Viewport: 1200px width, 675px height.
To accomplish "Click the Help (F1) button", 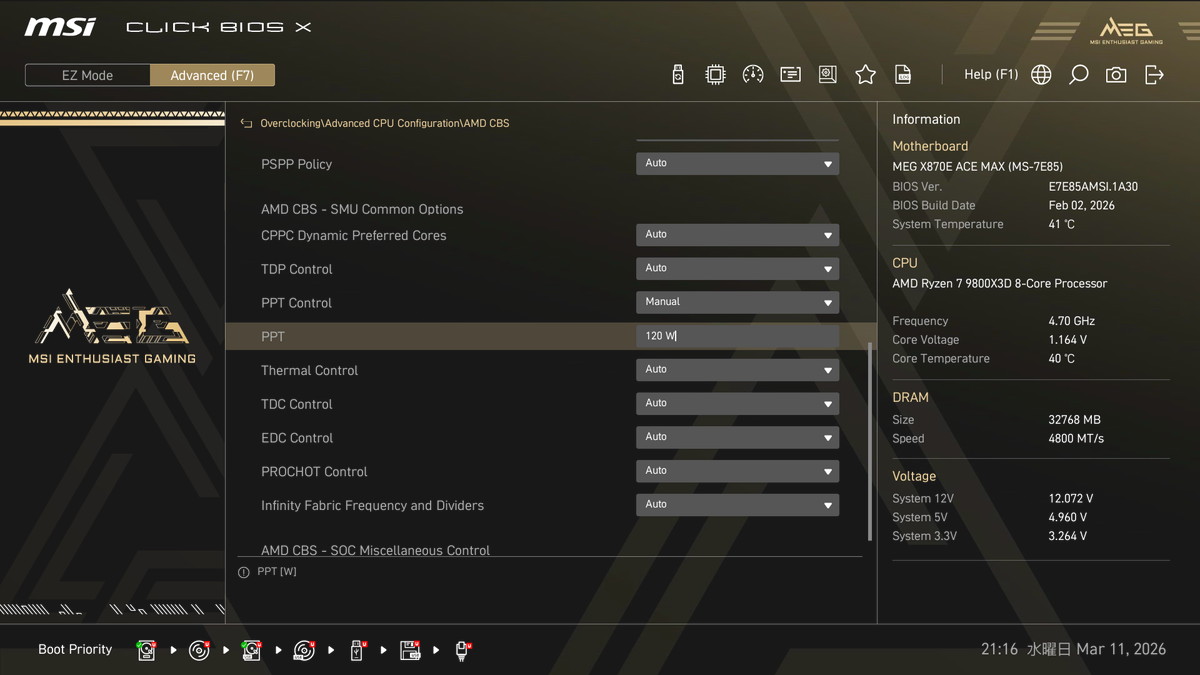I will point(990,75).
